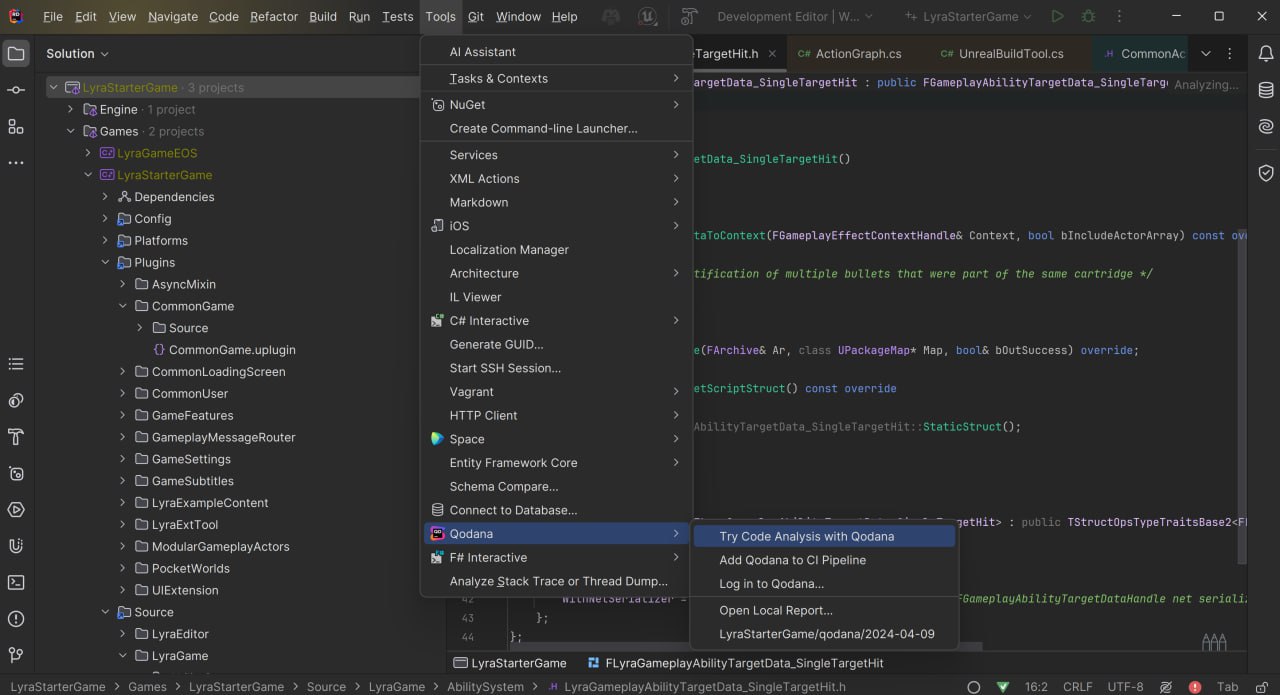Open the Terminal tool window icon

[16, 582]
